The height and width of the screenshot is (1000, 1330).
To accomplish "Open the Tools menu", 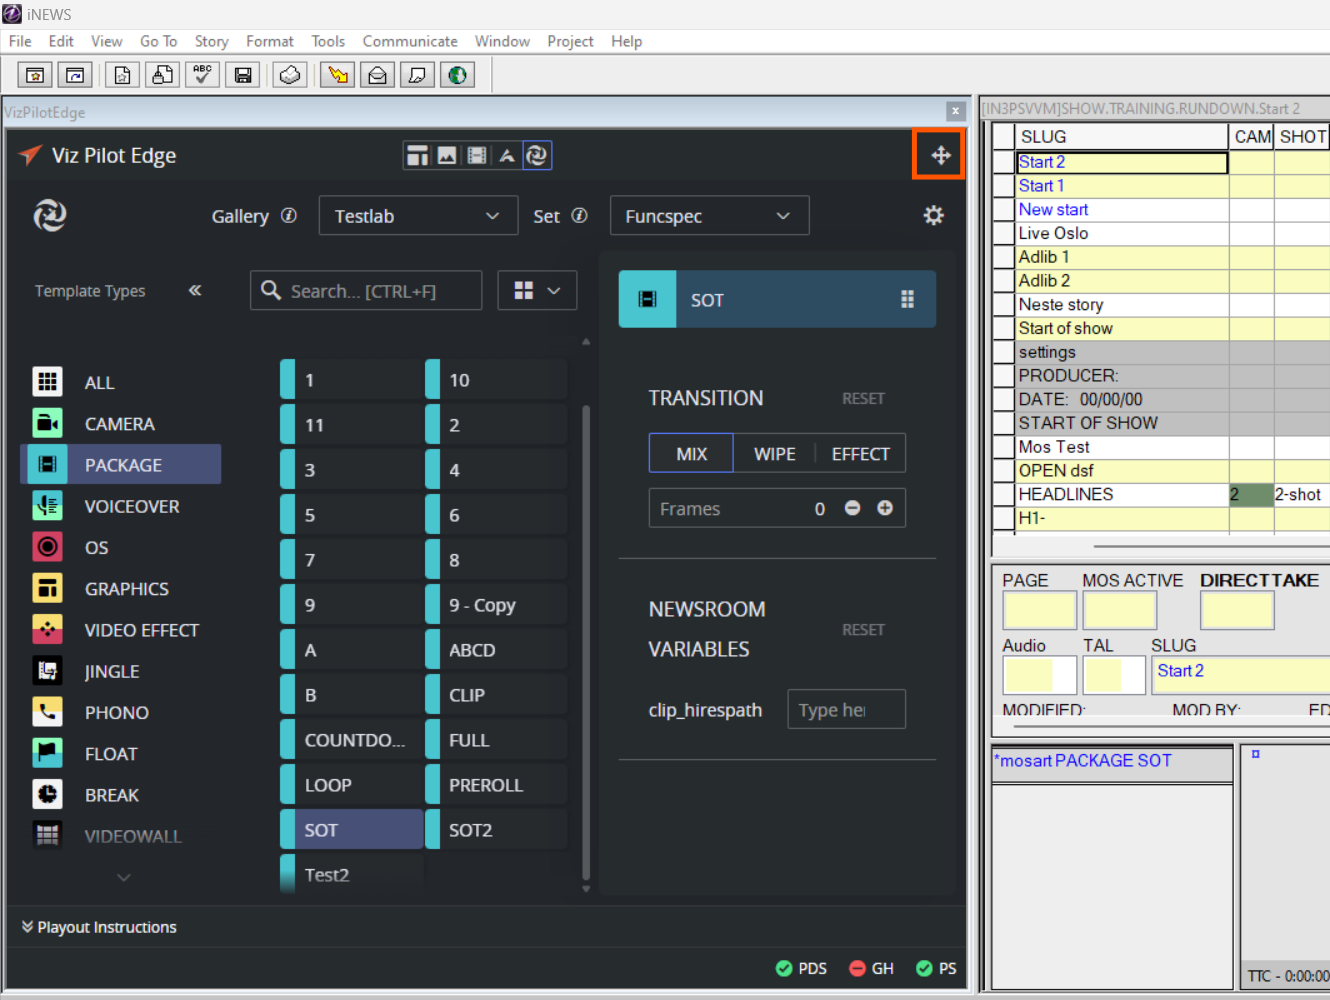I will pos(328,41).
